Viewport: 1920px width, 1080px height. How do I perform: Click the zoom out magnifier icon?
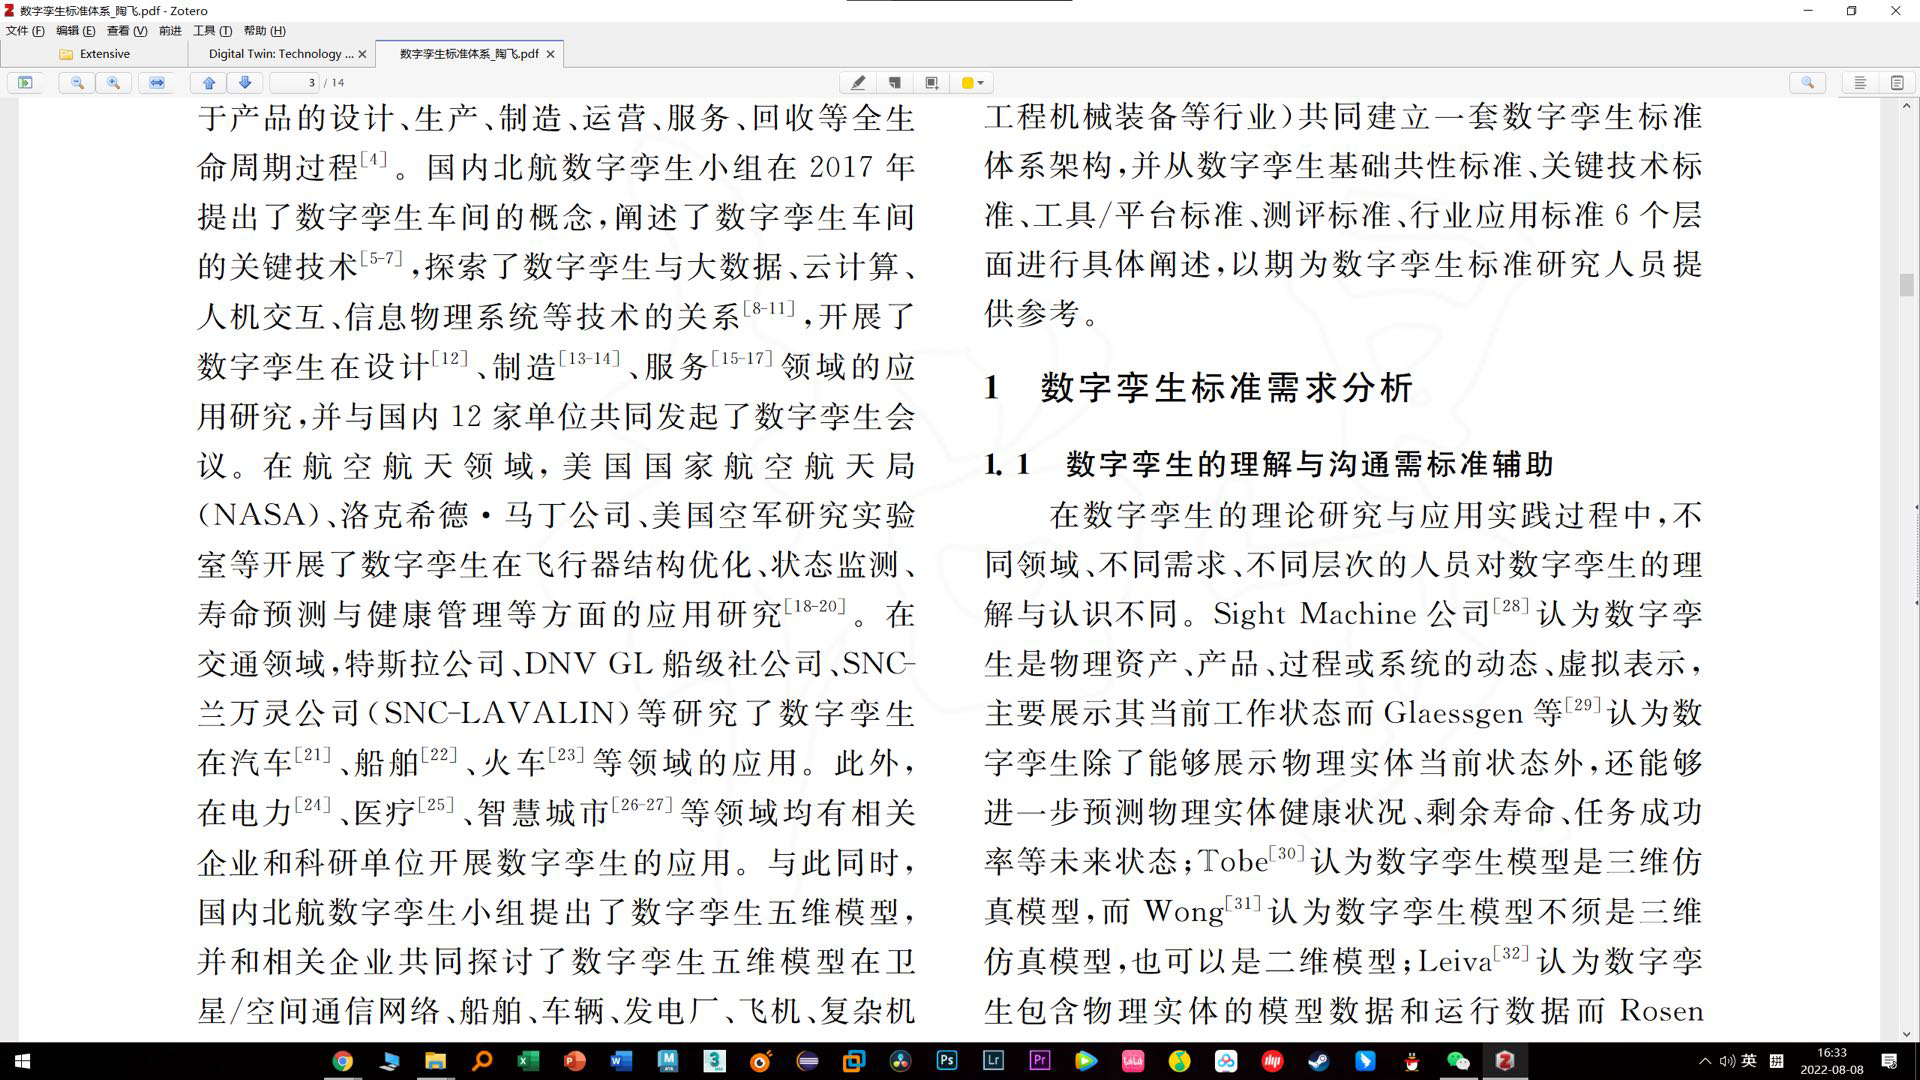point(77,83)
